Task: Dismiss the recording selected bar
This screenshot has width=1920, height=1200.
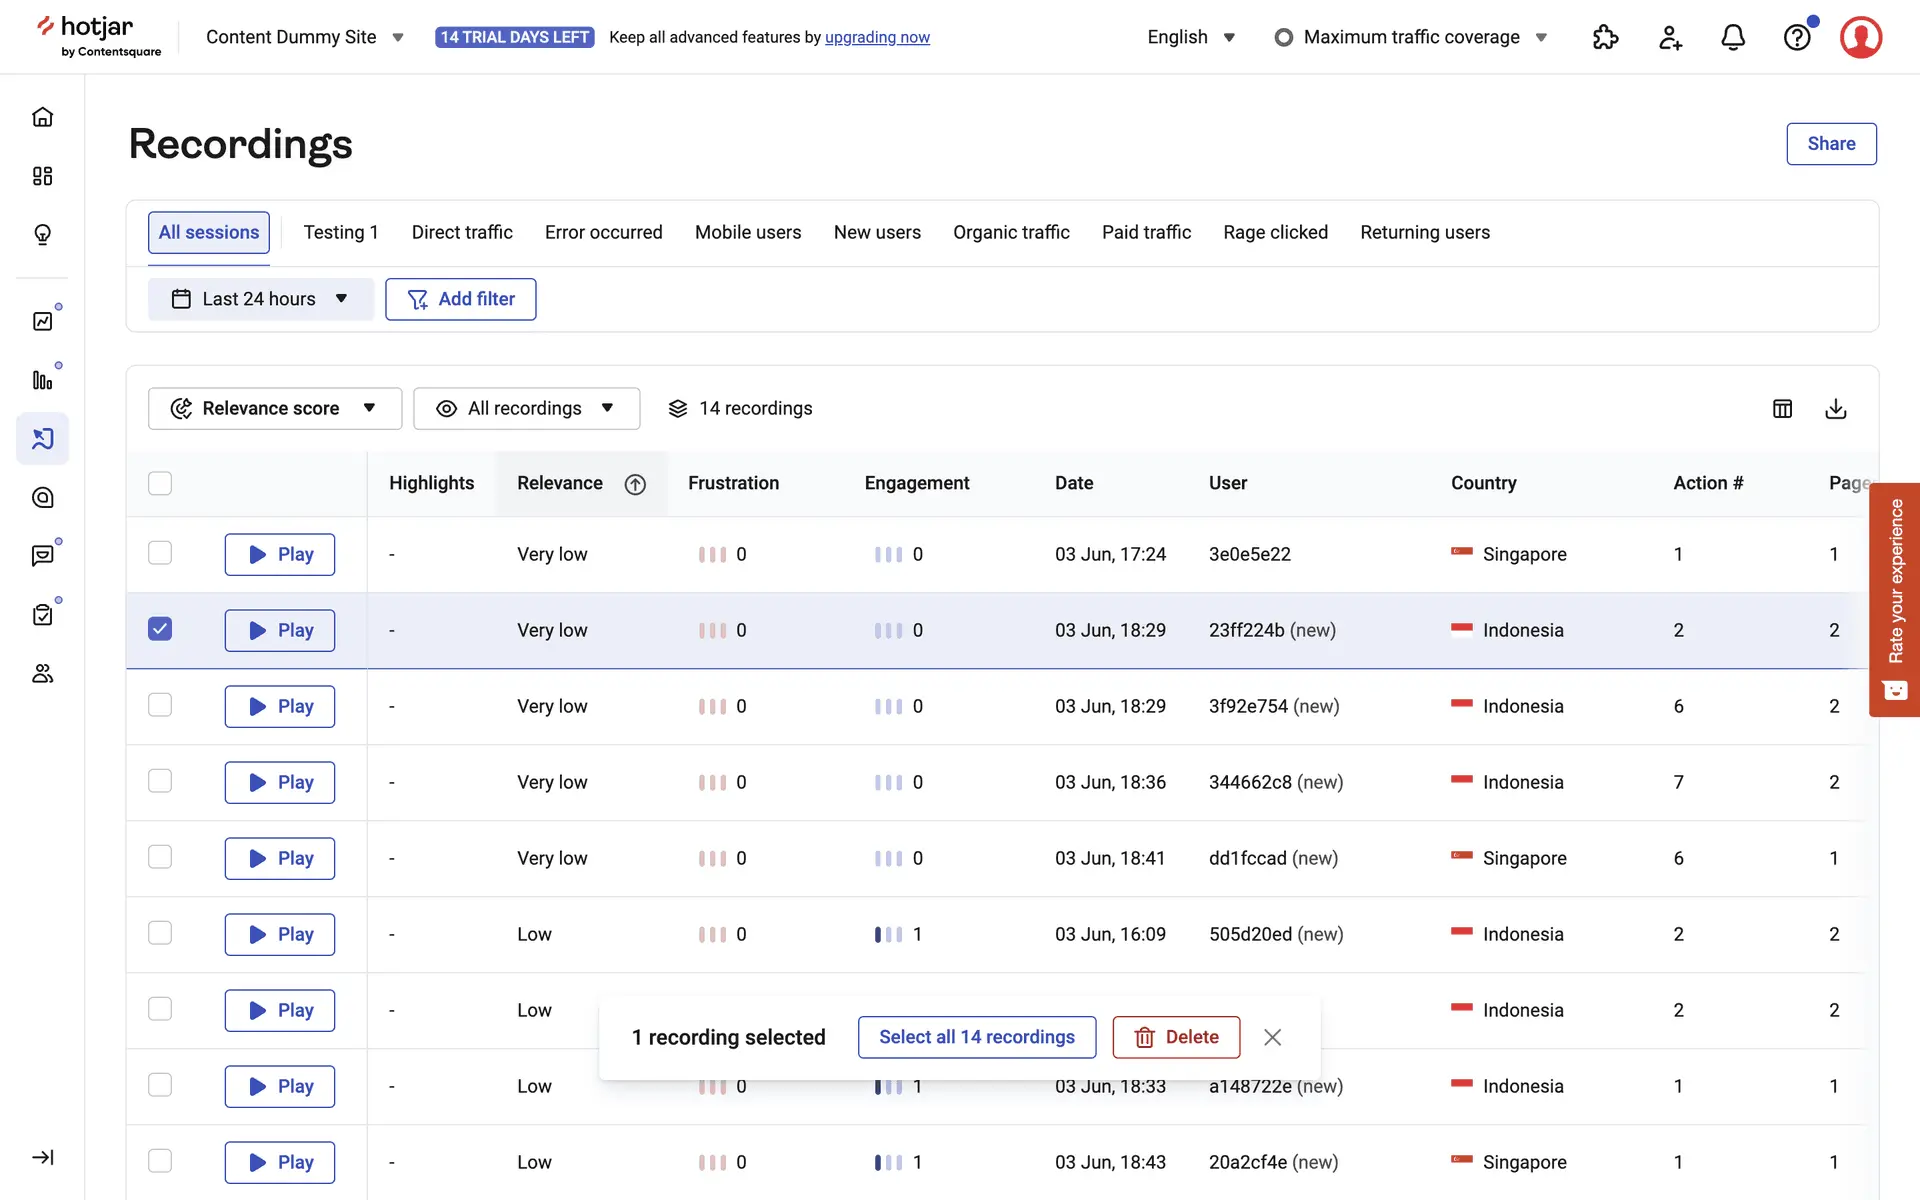Action: (x=1272, y=1037)
